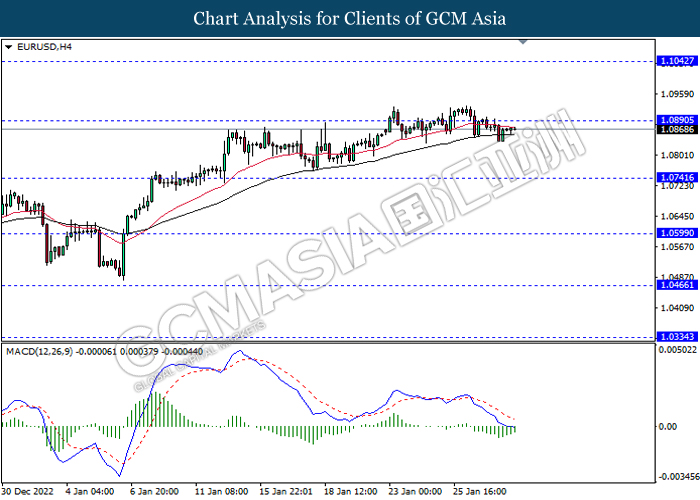Click the 30 Dec 2022 time label
The width and height of the screenshot is (700, 500).
(28, 492)
